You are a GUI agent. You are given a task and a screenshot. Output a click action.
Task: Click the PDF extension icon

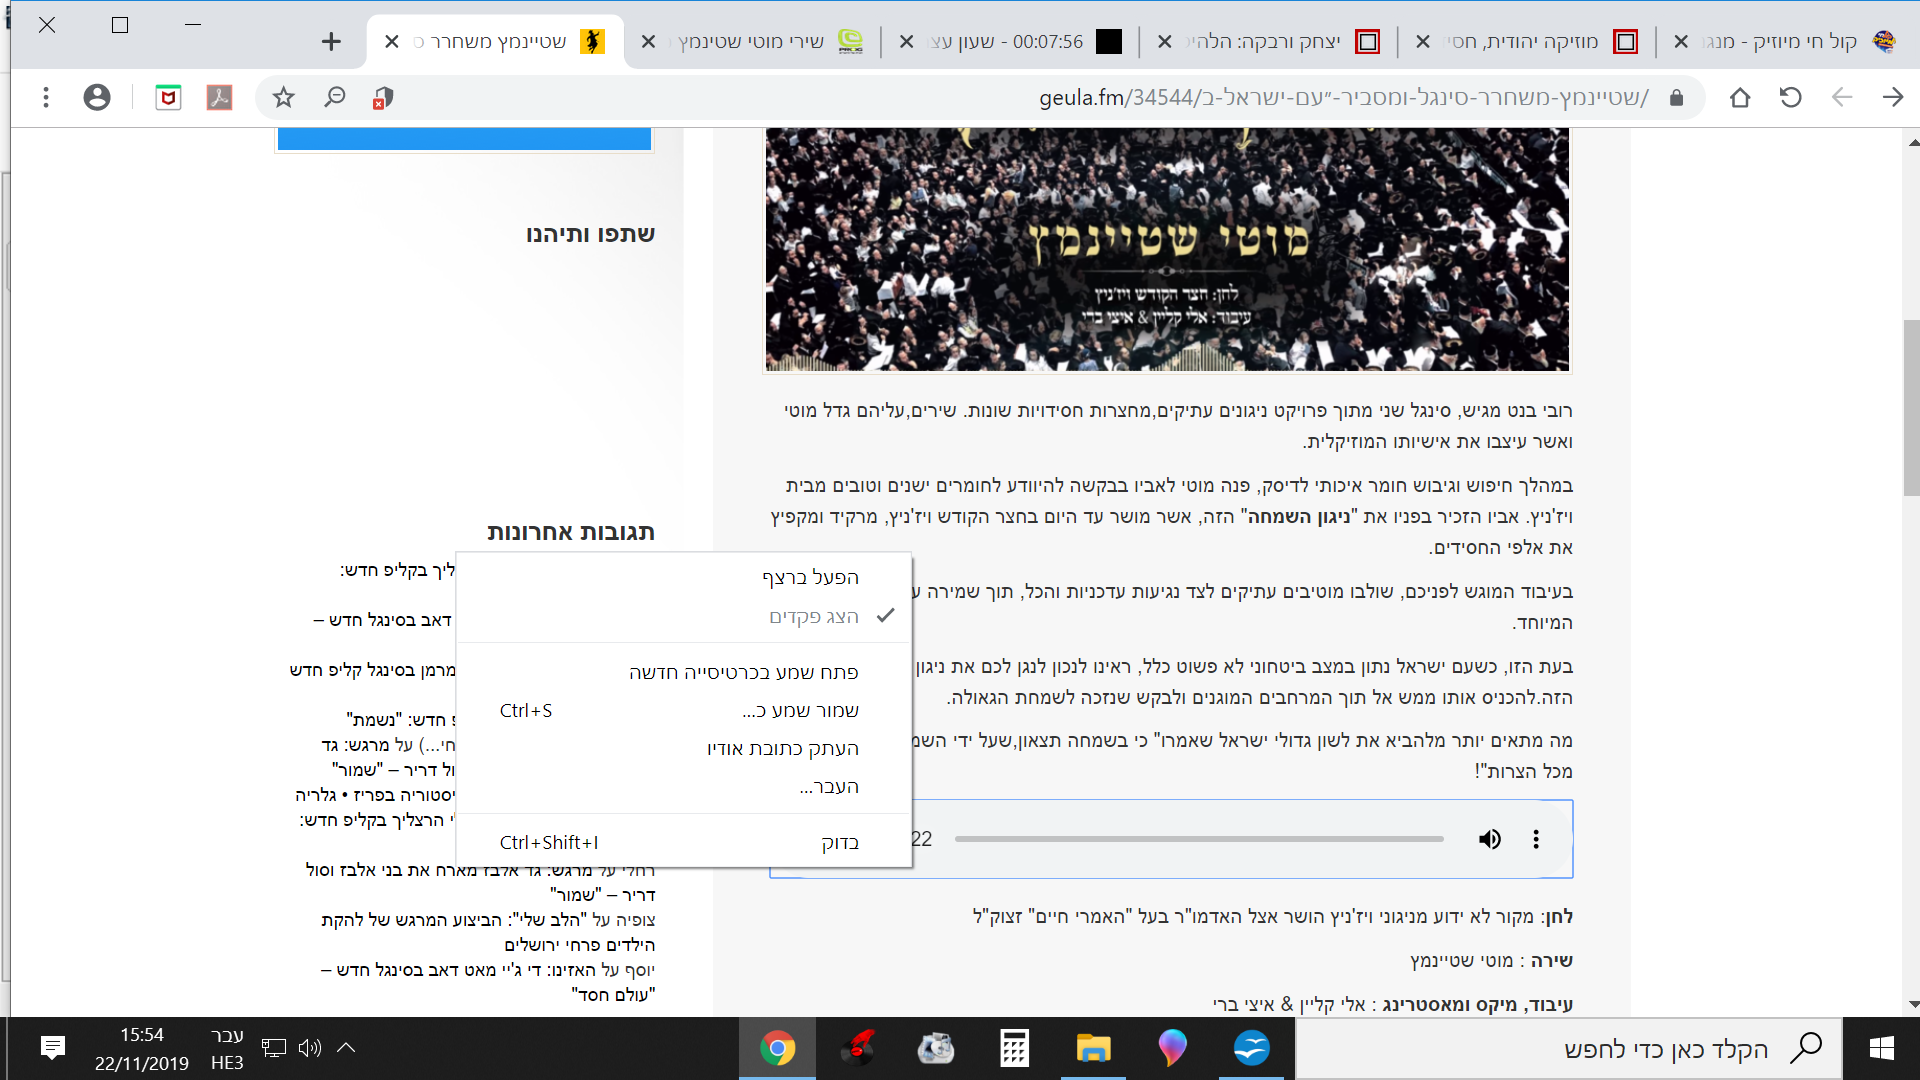(x=219, y=97)
